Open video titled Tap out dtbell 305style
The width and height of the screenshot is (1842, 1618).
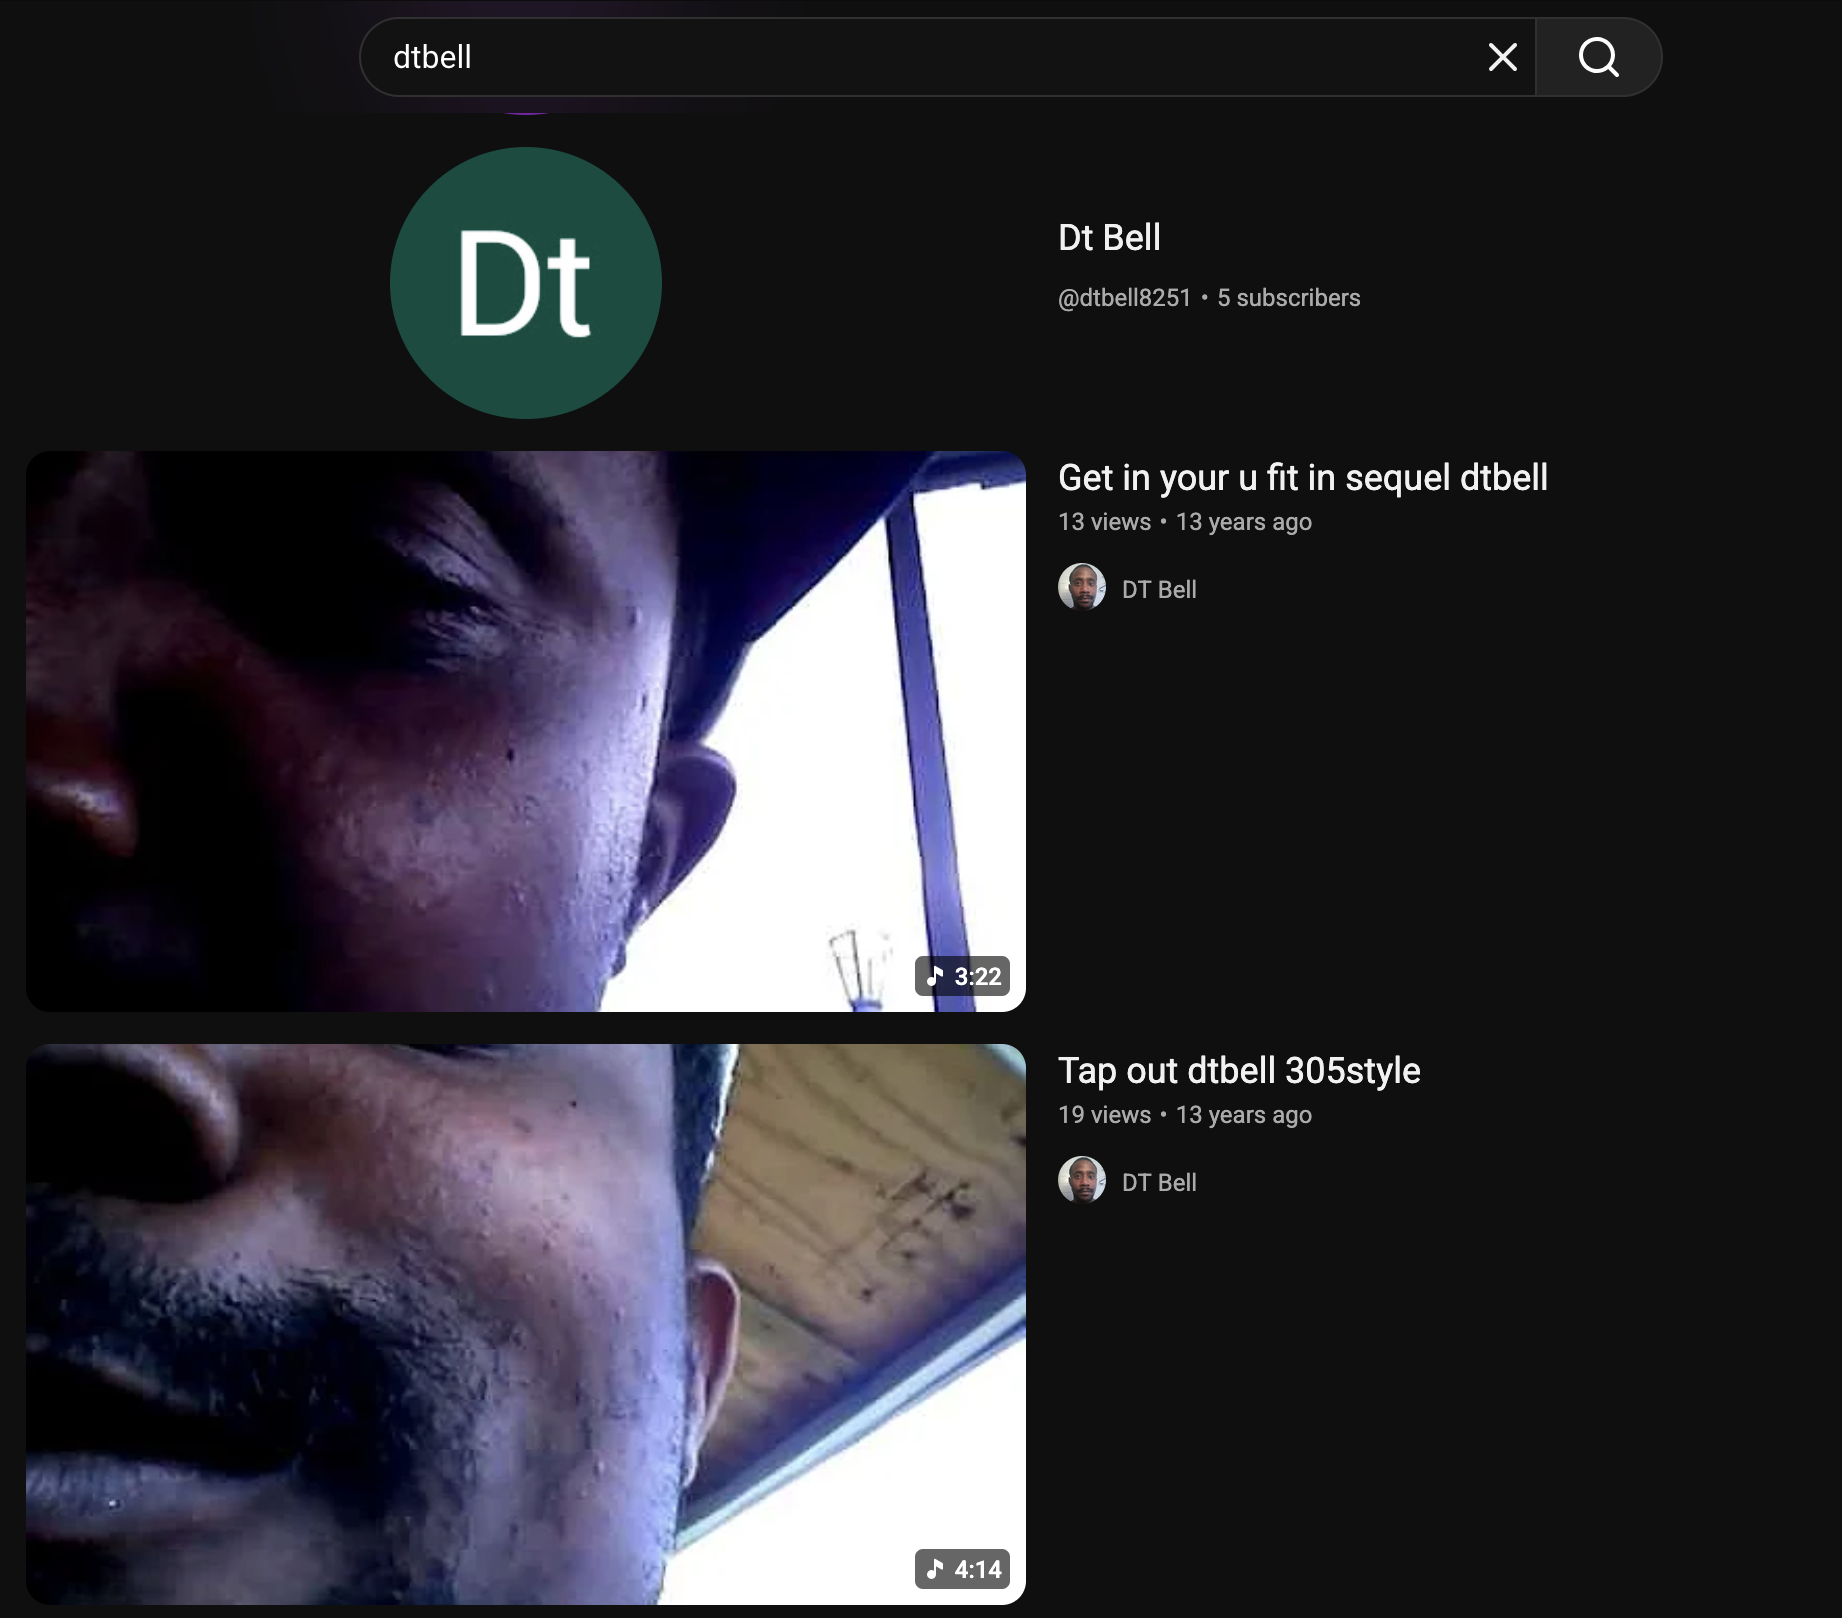[x=1239, y=1071]
